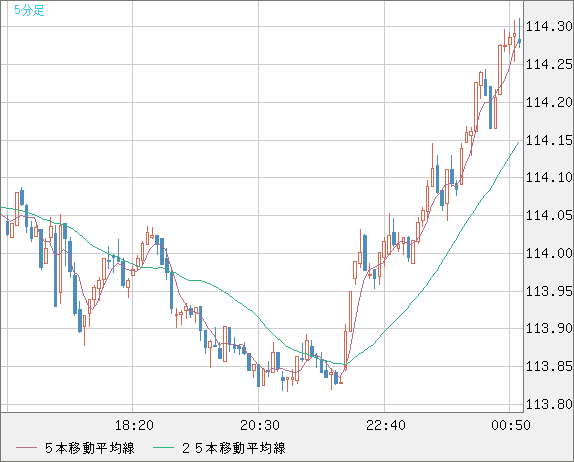Select the 113.80 price axis label
The width and height of the screenshot is (574, 462).
click(549, 404)
